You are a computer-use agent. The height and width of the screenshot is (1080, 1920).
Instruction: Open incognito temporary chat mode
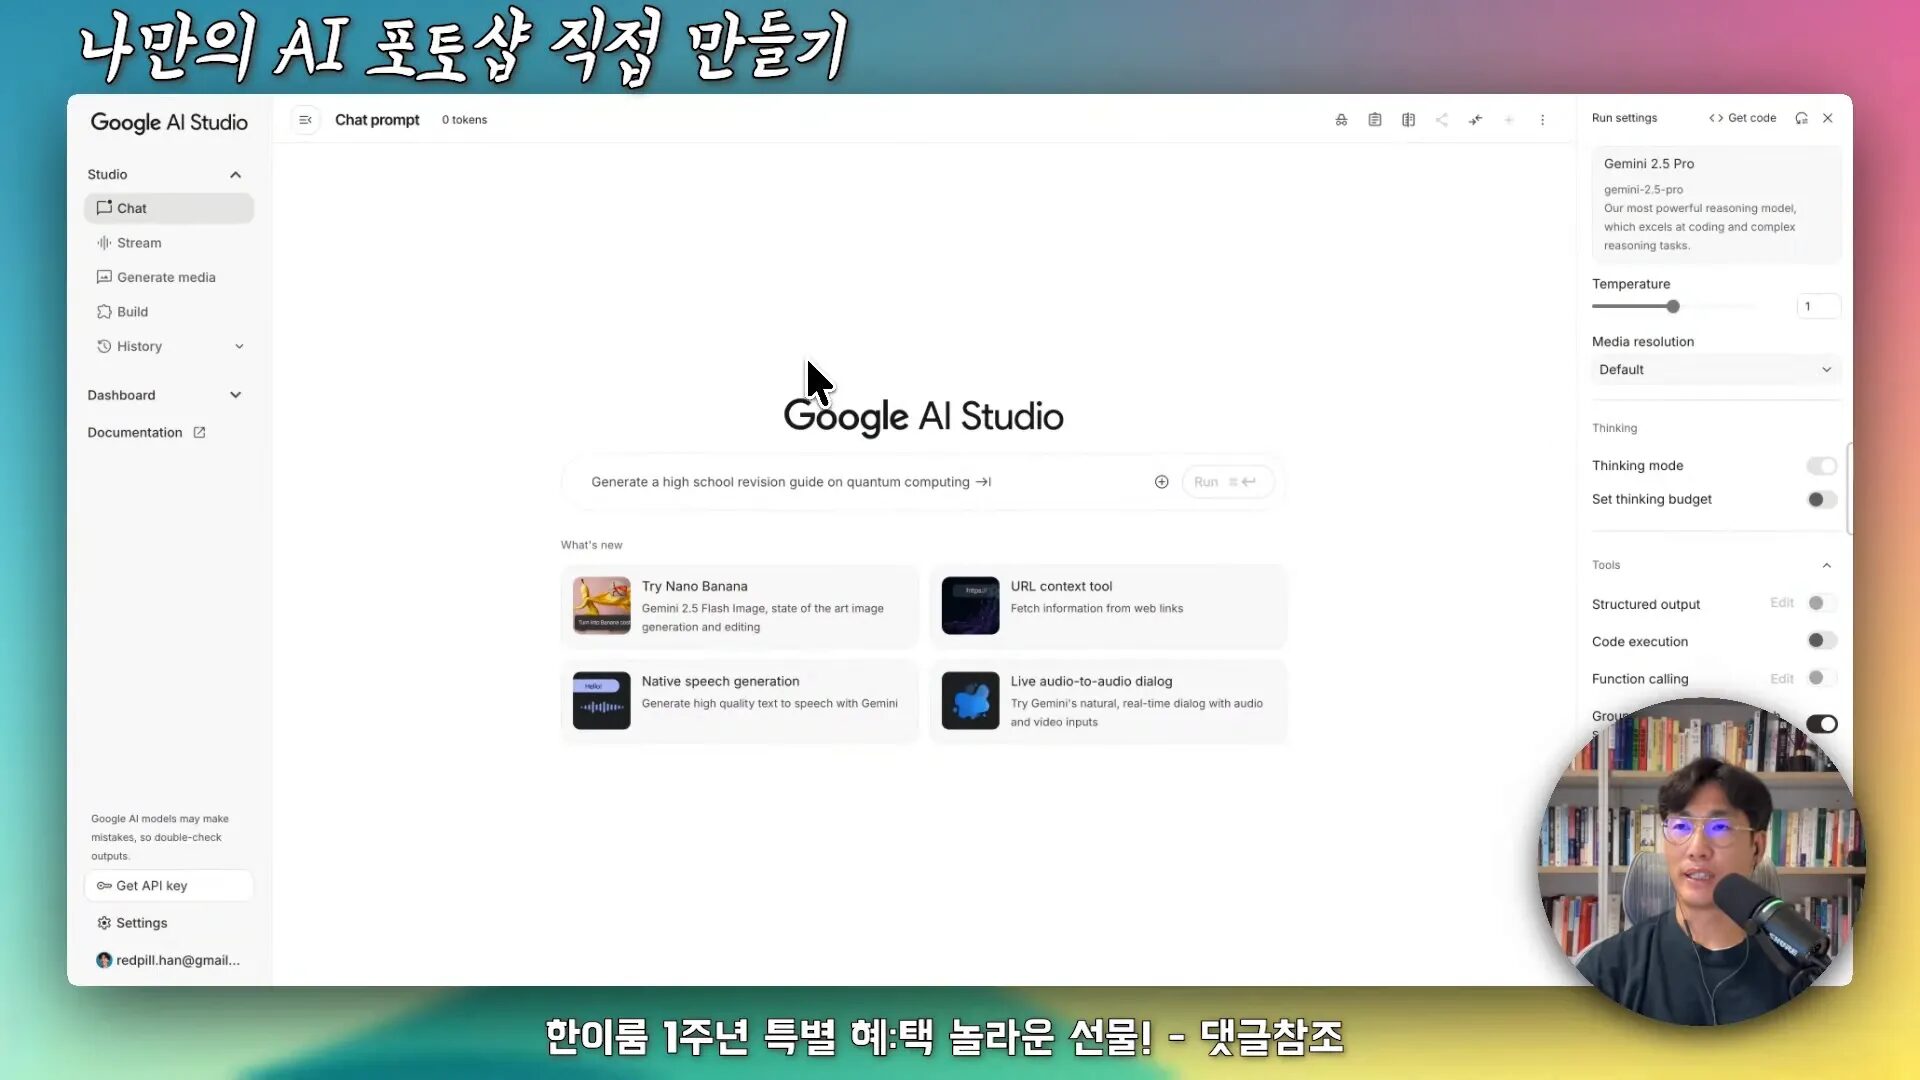[1341, 120]
